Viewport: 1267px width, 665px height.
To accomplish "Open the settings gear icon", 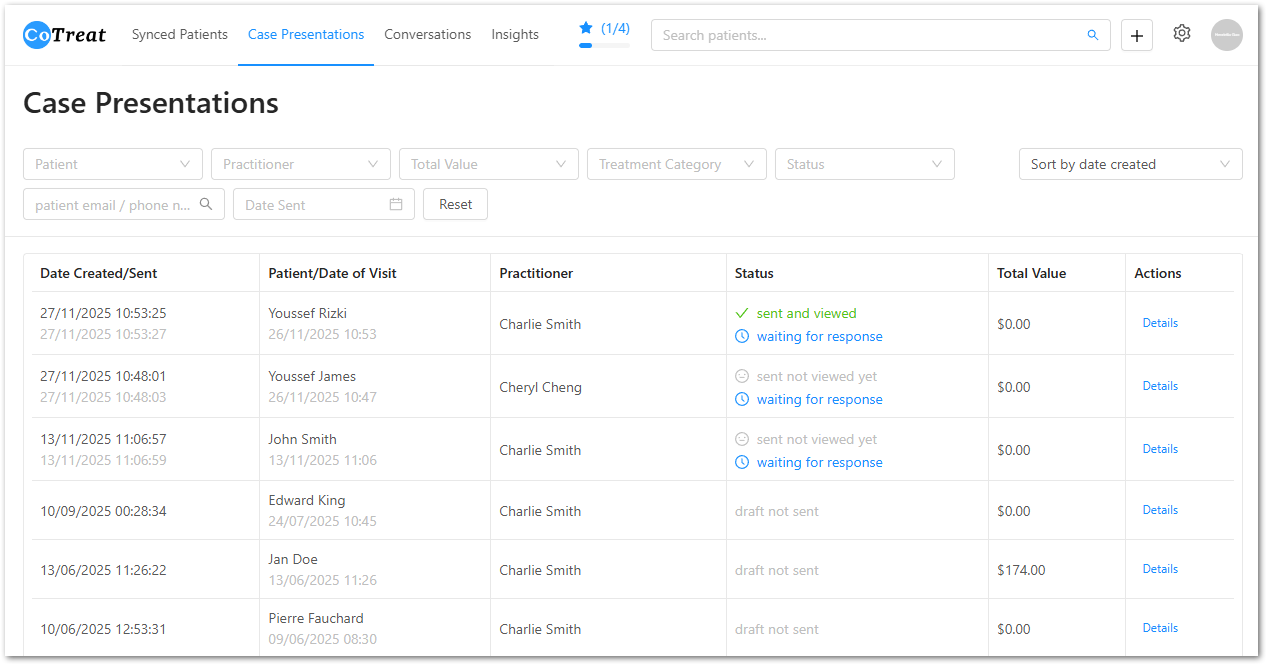I will pos(1181,34).
